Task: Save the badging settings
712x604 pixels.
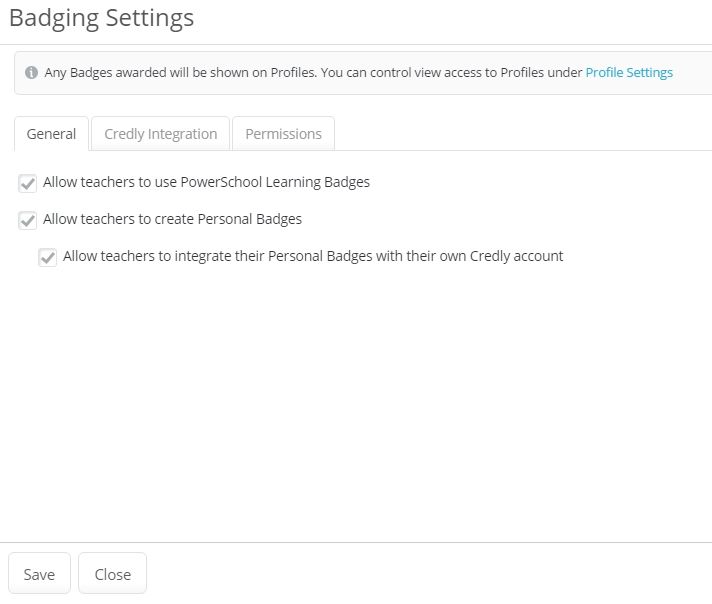Action: [40, 573]
